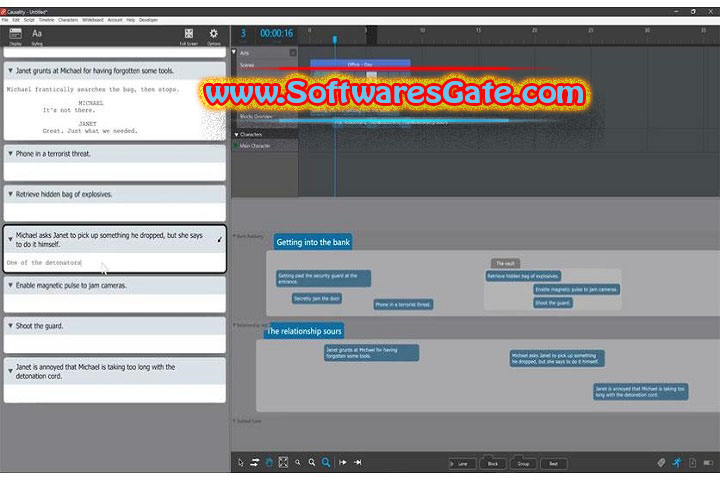Collapse 'Janet is annoyed' beat card
This screenshot has height=480, width=720.
[10, 371]
